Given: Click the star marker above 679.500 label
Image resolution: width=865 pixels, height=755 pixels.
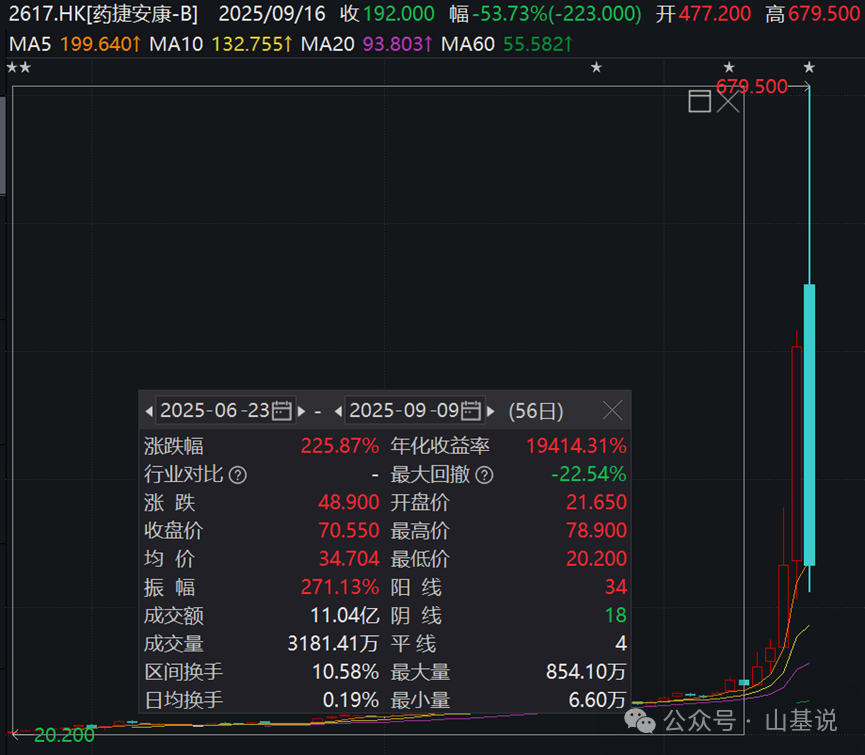Looking at the screenshot, I should pos(729,67).
